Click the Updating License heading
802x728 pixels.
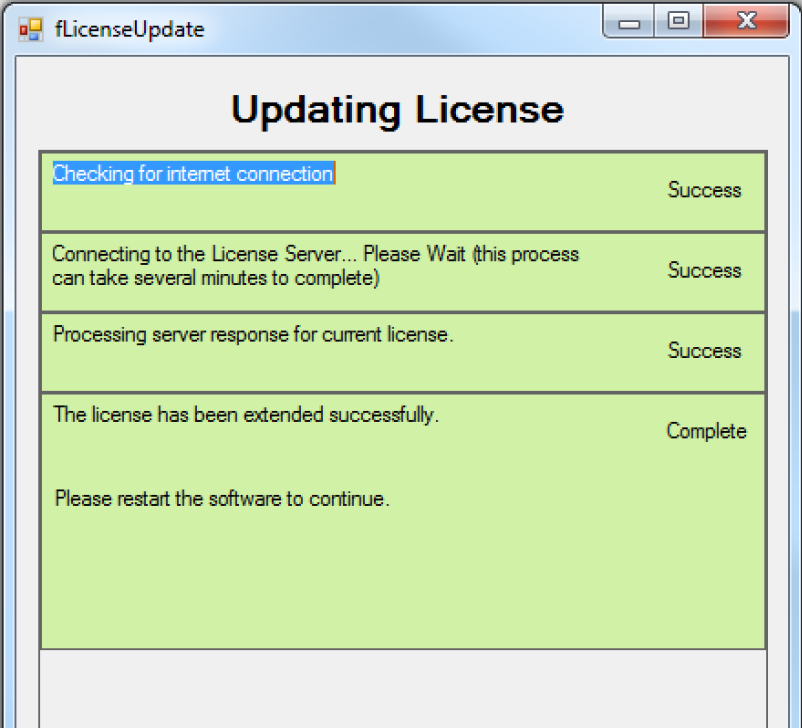[397, 109]
